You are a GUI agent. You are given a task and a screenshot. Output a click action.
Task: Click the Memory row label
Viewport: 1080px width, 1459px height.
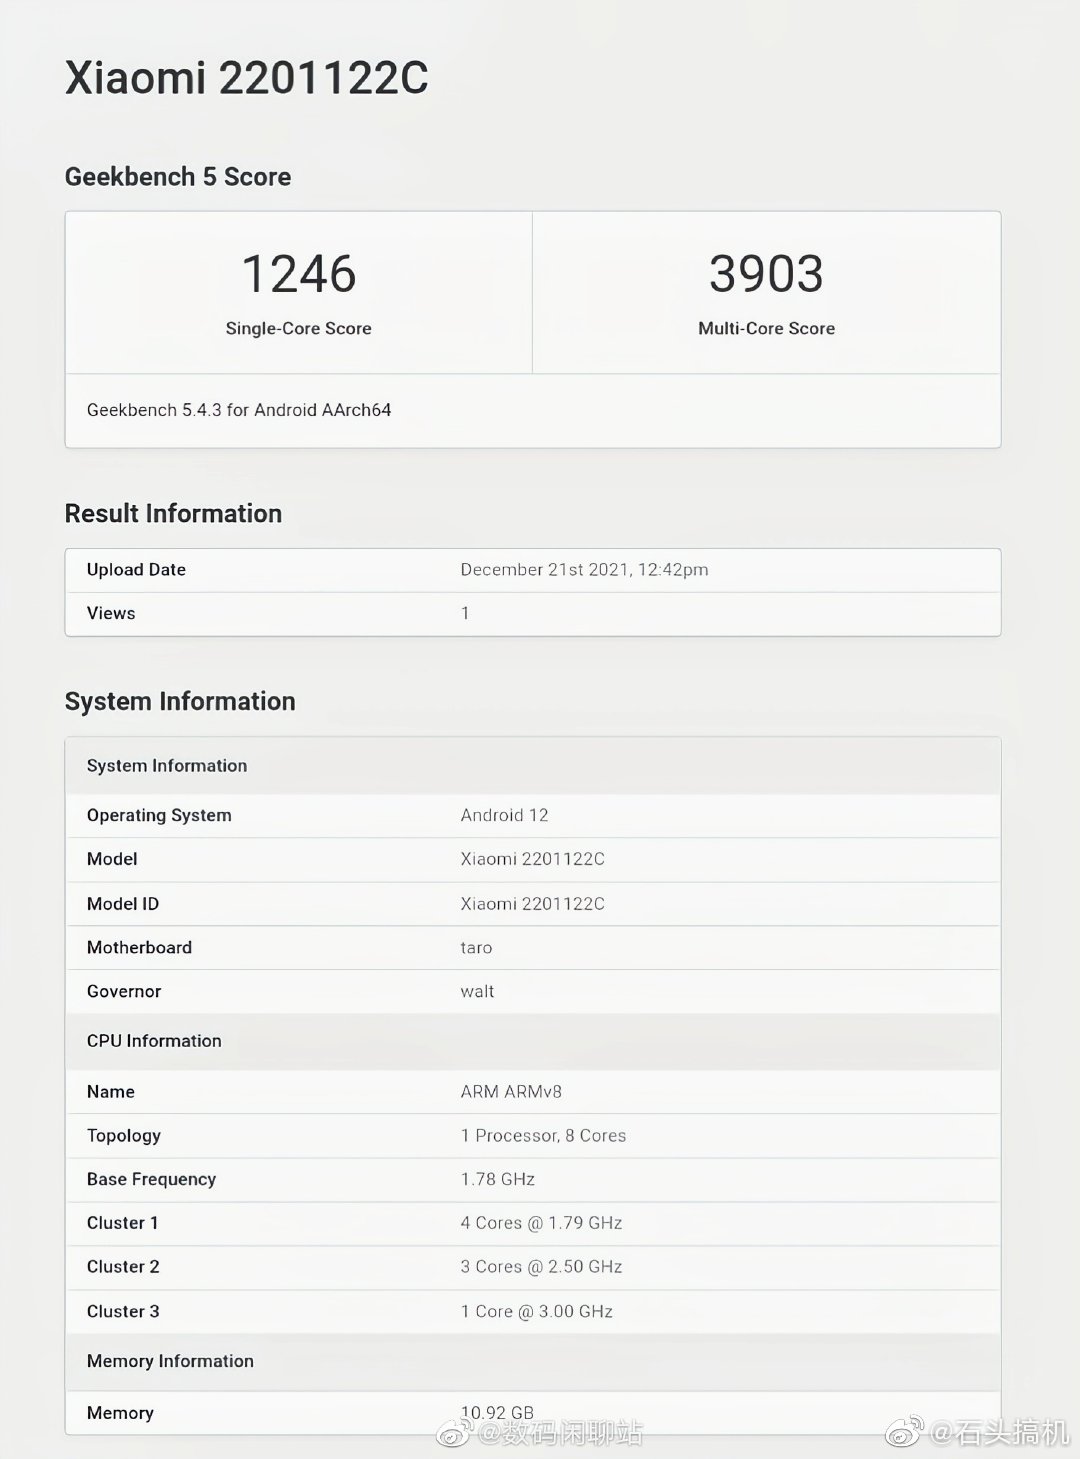pyautogui.click(x=120, y=1414)
